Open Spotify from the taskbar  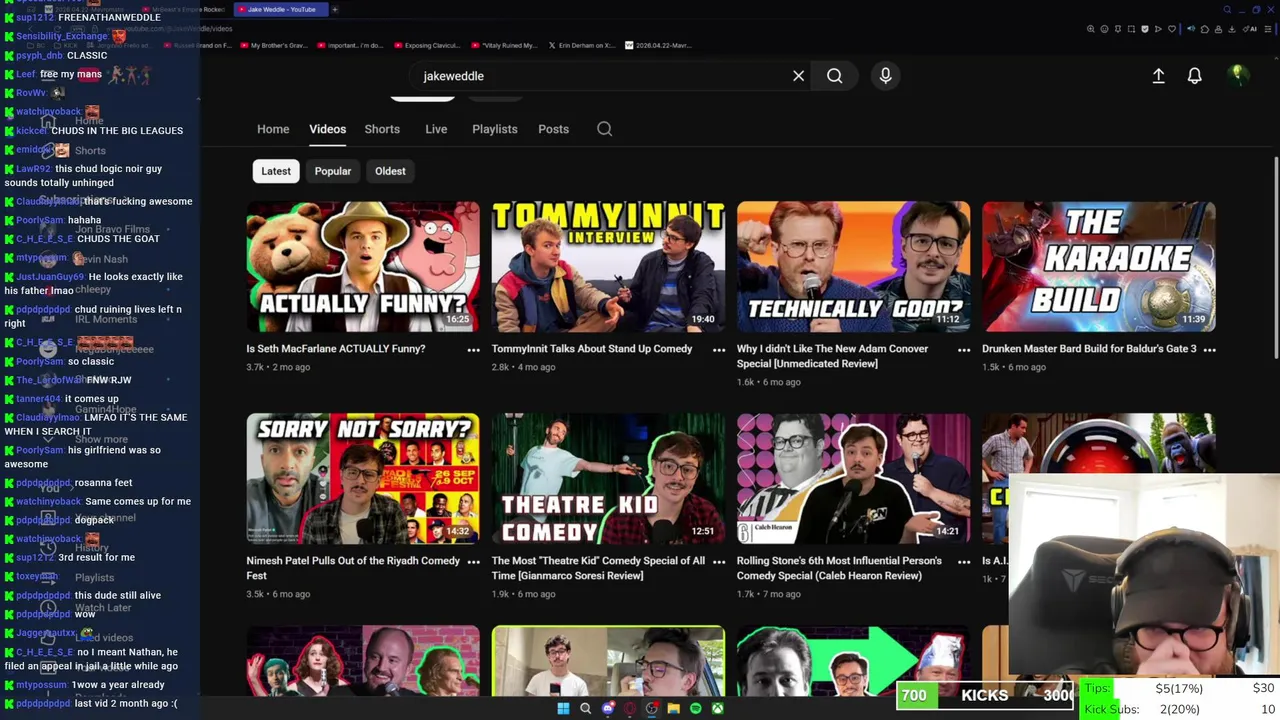[x=695, y=708]
